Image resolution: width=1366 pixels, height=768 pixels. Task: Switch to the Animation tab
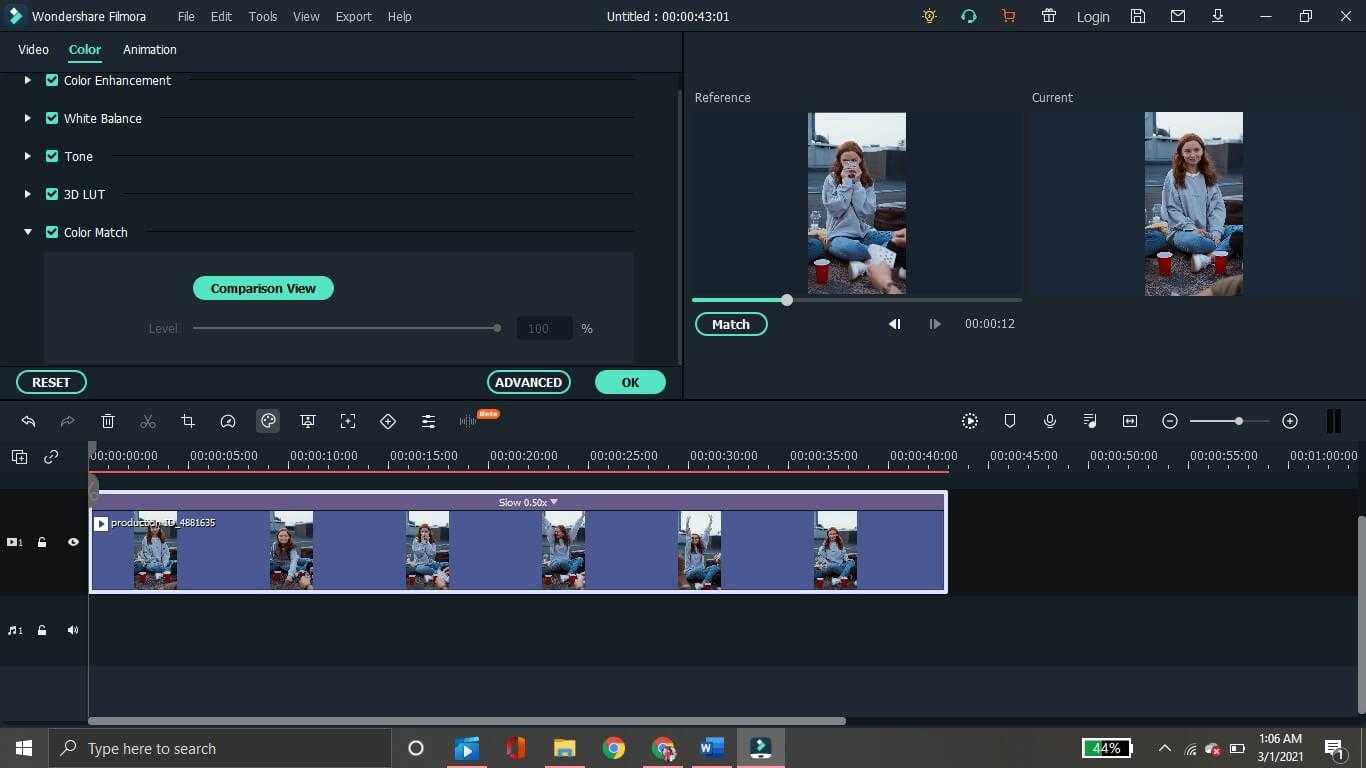click(x=149, y=49)
